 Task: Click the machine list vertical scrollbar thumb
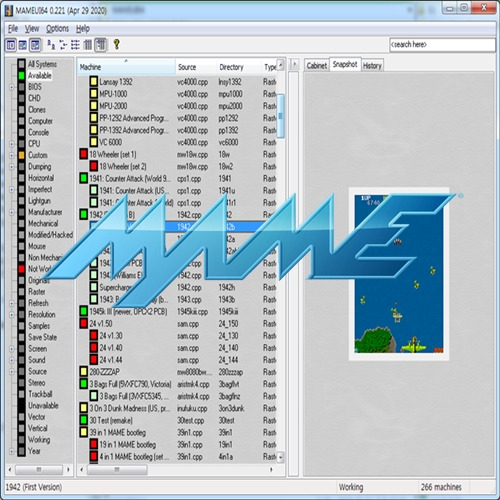pos(281,116)
